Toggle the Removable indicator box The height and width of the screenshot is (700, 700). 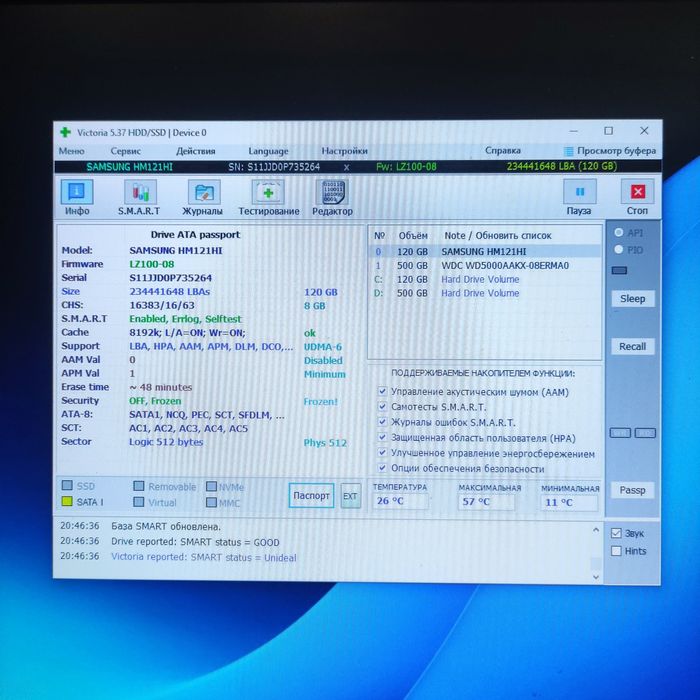point(139,486)
